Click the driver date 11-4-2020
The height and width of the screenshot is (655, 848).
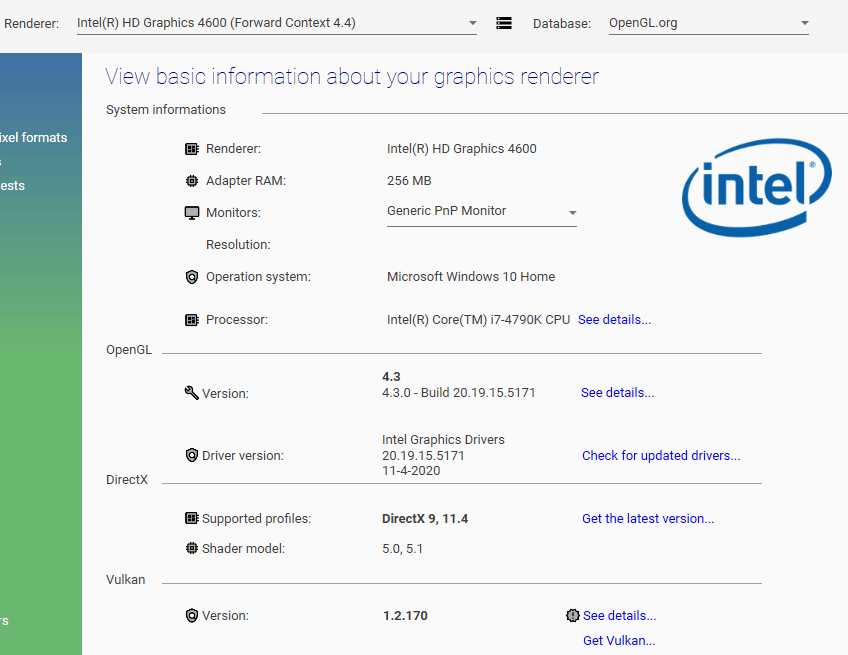coord(411,471)
